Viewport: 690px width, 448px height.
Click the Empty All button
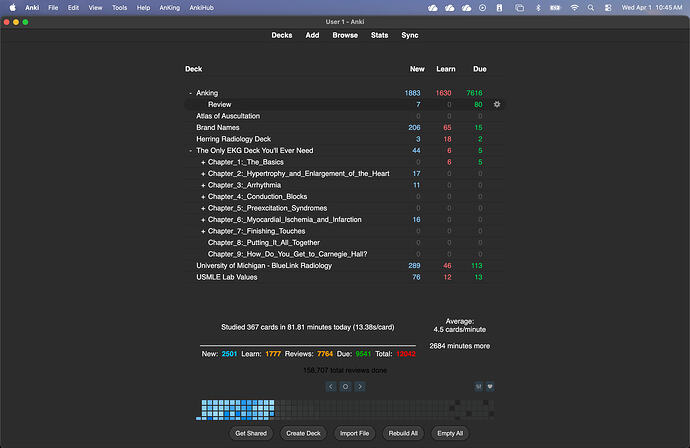[x=450, y=433]
